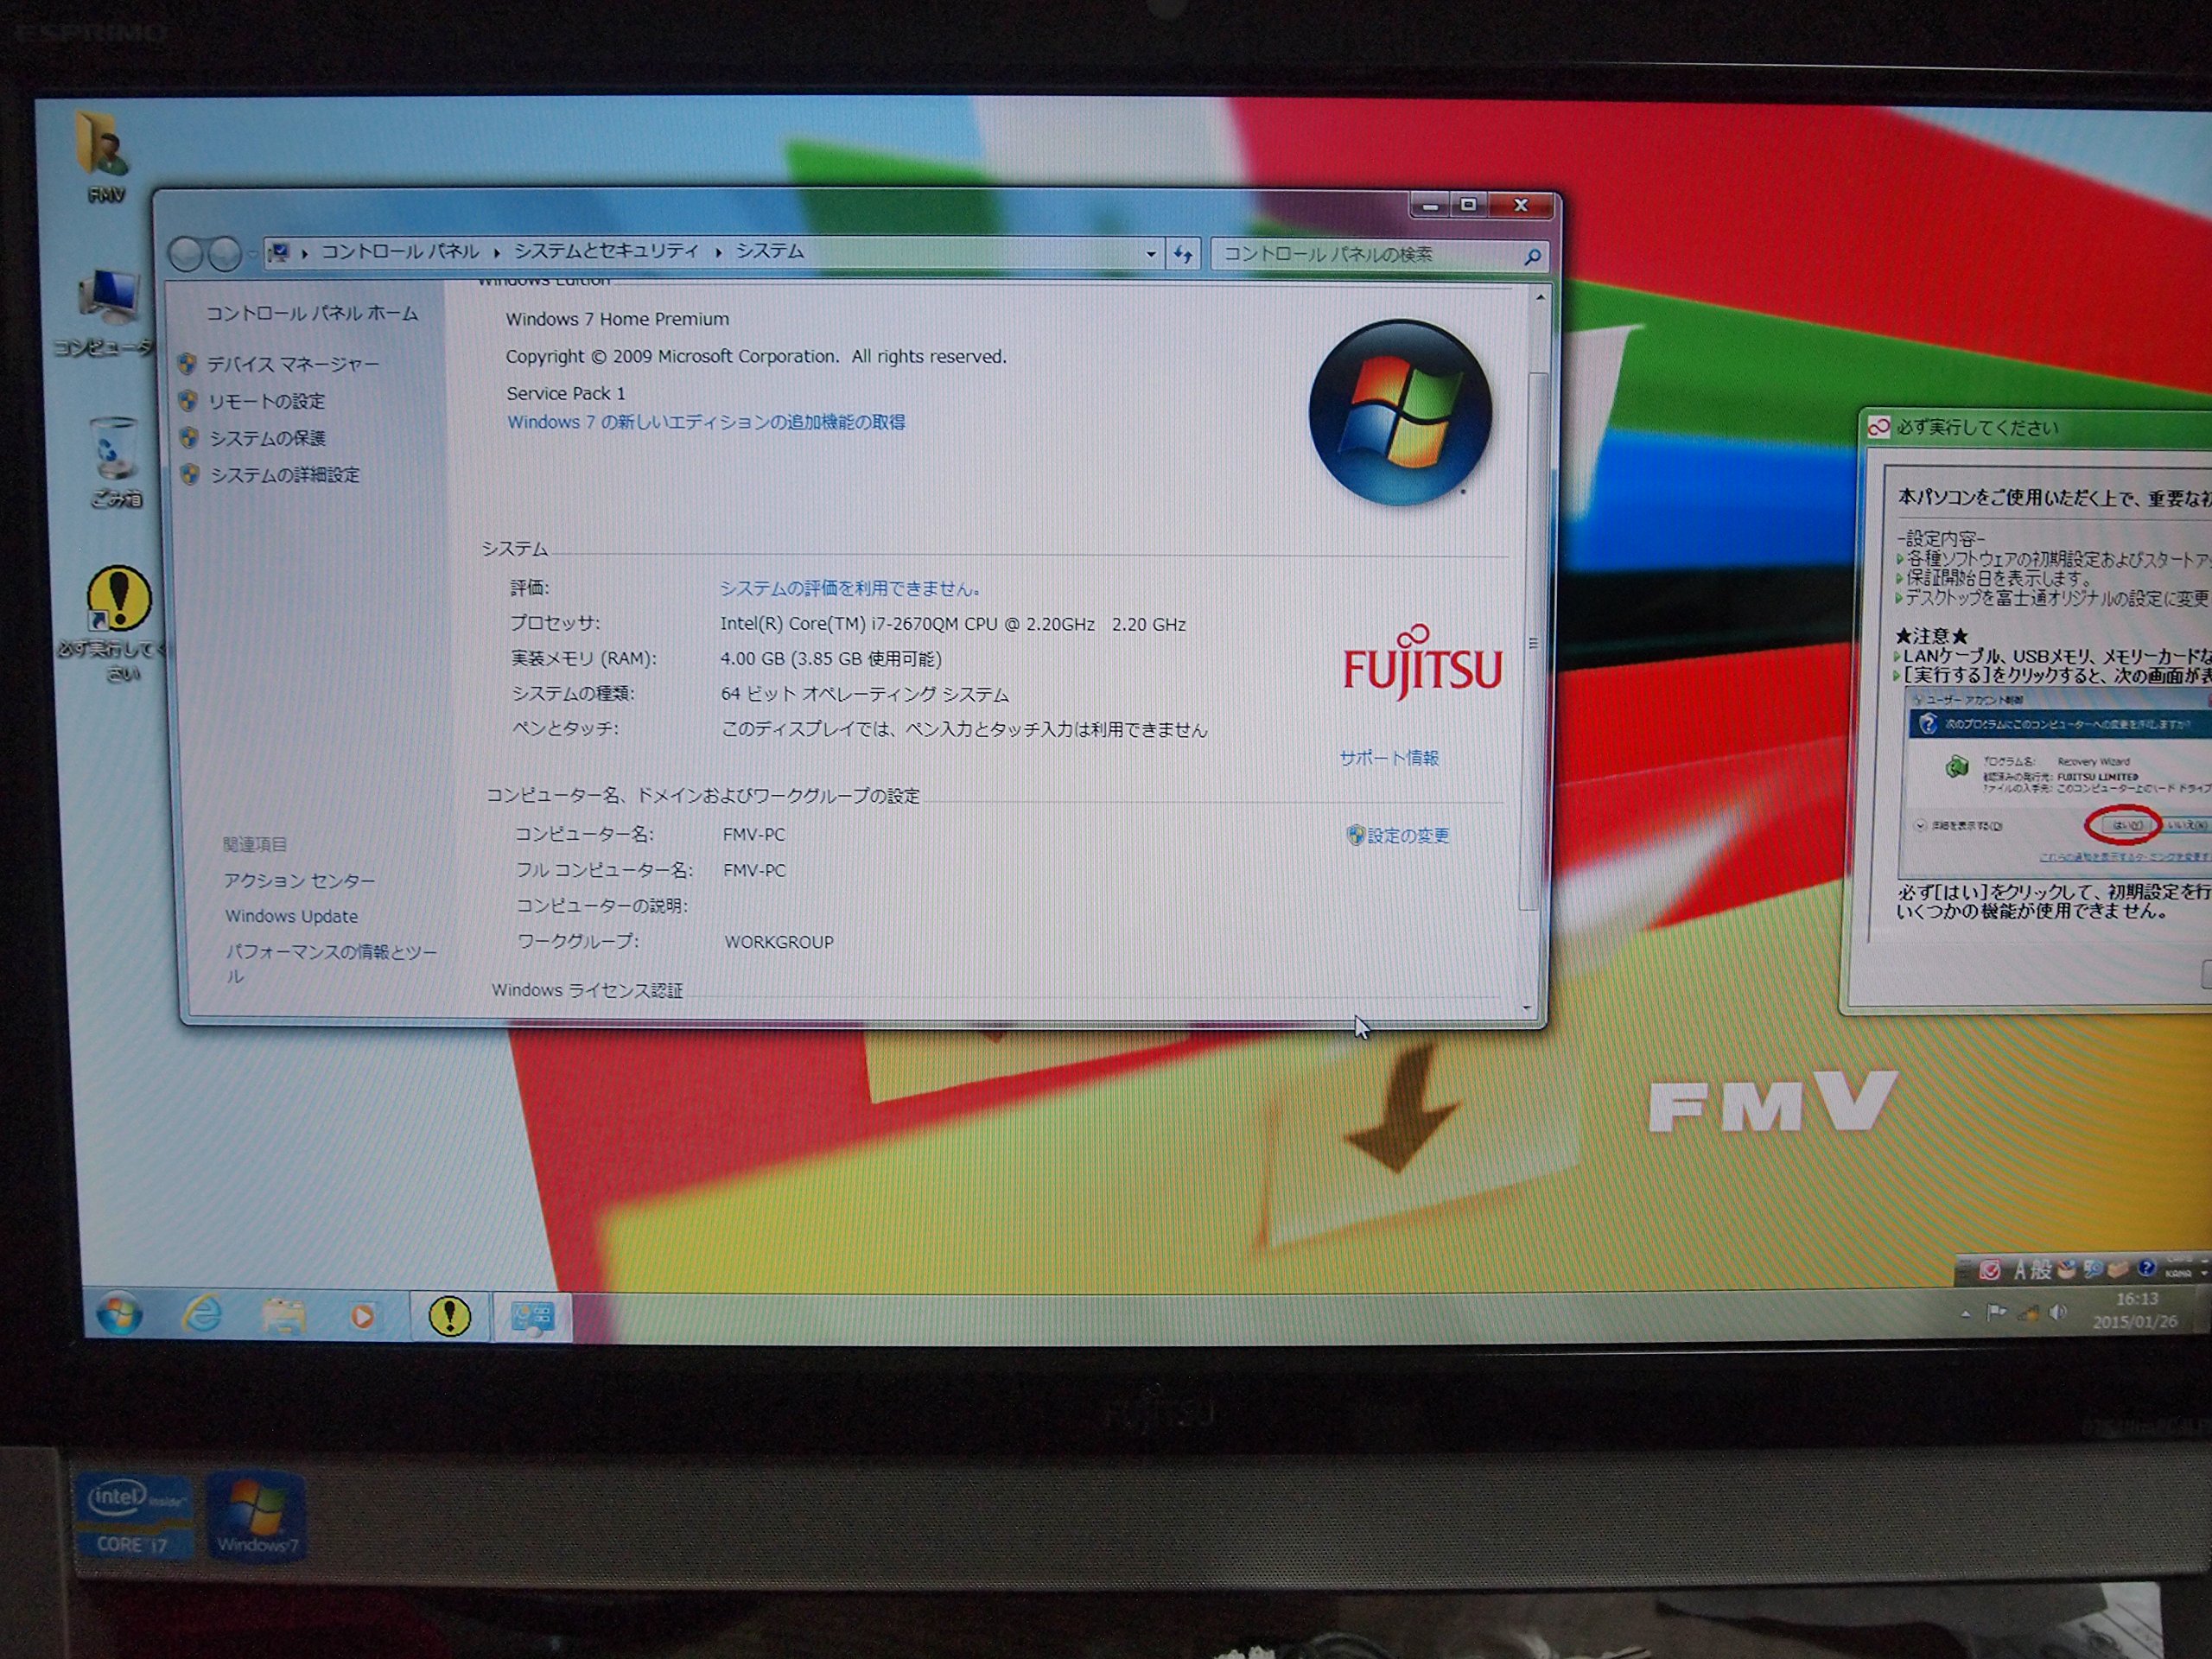This screenshot has width=2212, height=1659.
Task: Click the volume speaker tray icon
Action: [x=2057, y=1312]
